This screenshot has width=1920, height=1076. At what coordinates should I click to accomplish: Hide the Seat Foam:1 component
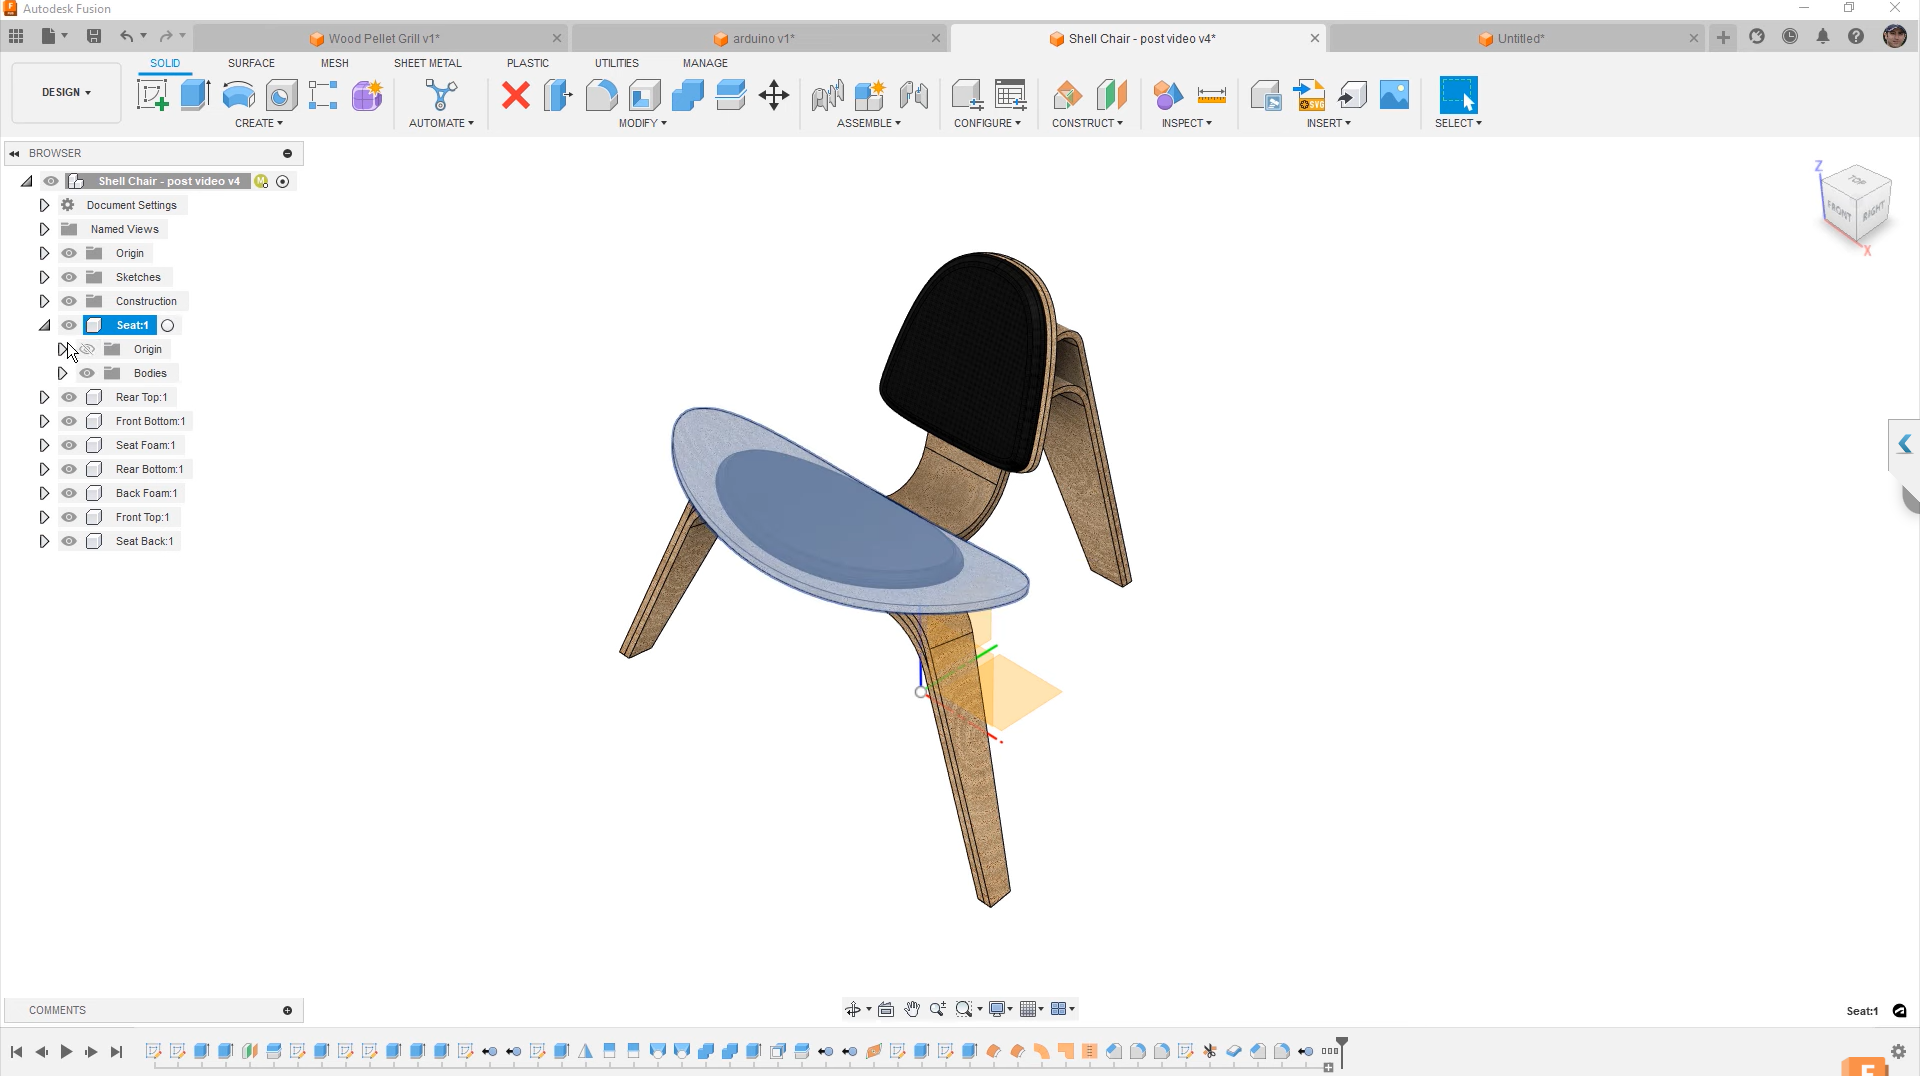coord(69,445)
